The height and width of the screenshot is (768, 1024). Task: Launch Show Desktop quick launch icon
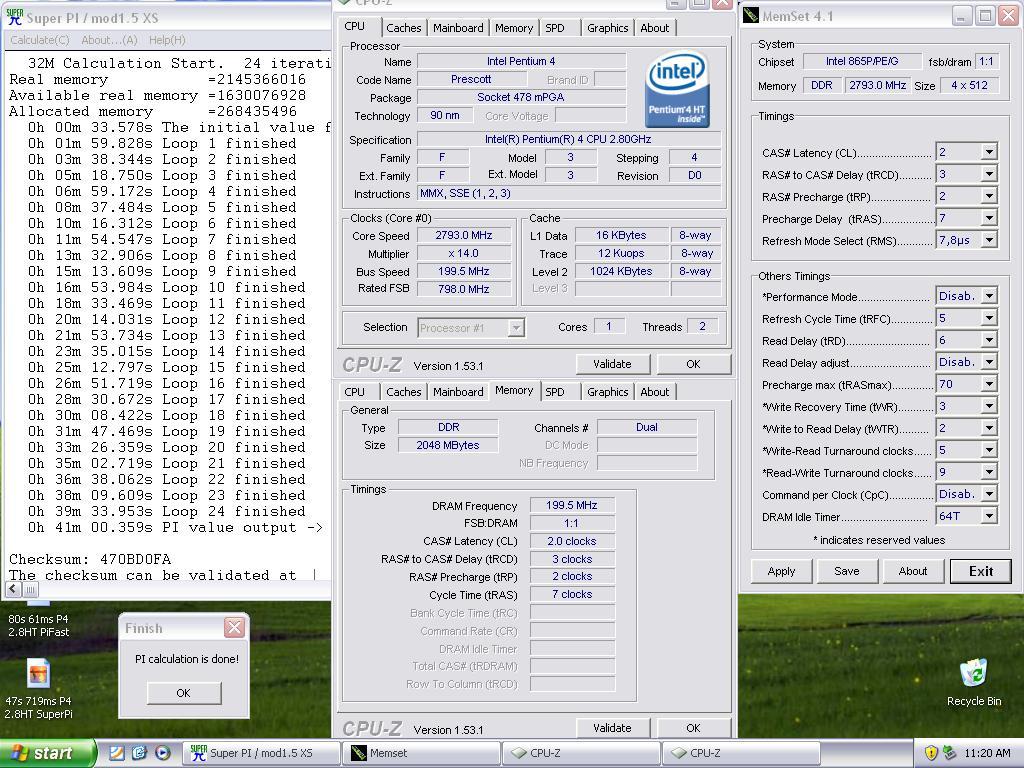[x=116, y=753]
